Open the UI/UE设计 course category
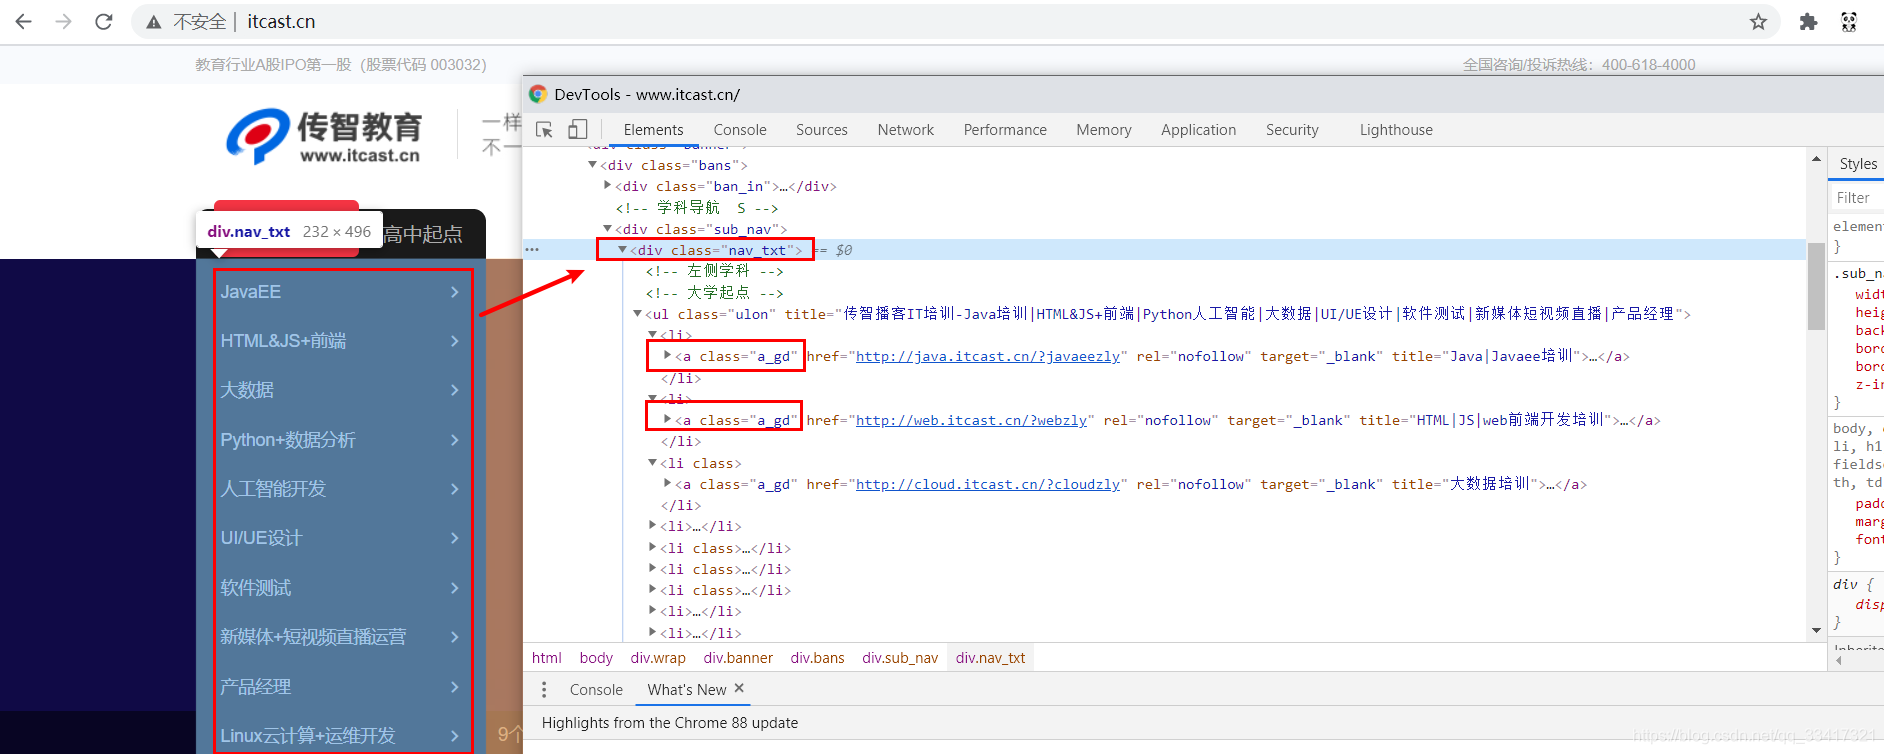 (341, 538)
